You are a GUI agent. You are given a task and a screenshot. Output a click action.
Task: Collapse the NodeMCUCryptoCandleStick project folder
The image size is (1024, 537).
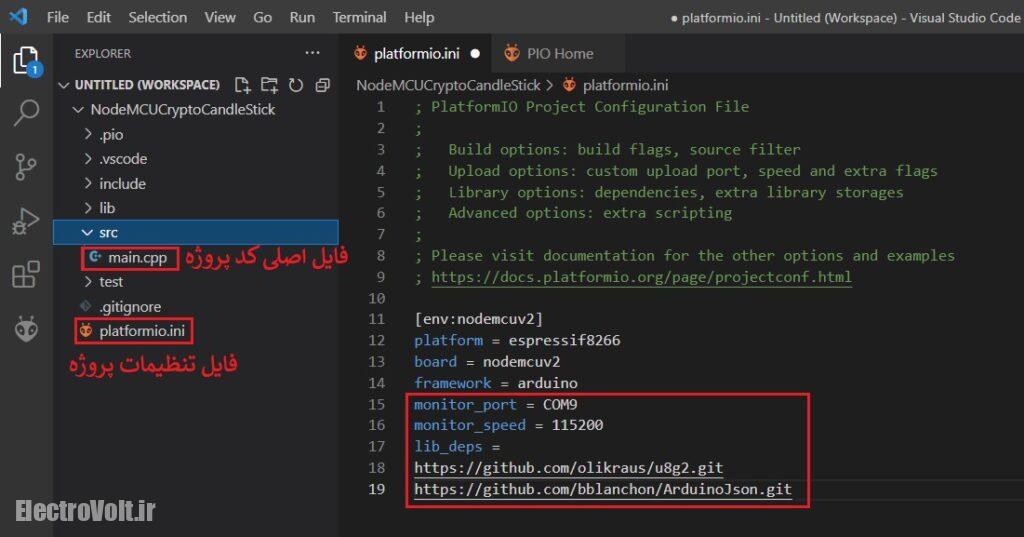coord(182,109)
